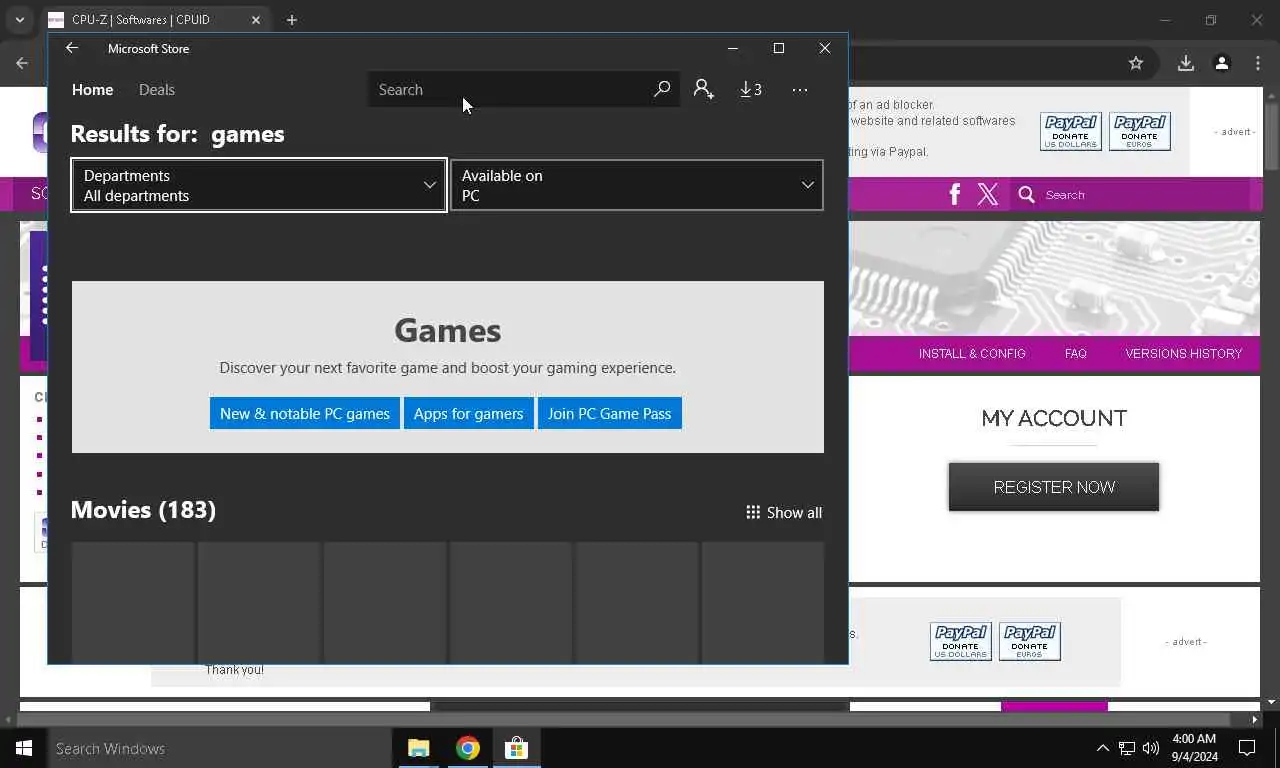This screenshot has width=1280, height=768.
Task: Open the Action Center notifications icon
Action: 1247,748
